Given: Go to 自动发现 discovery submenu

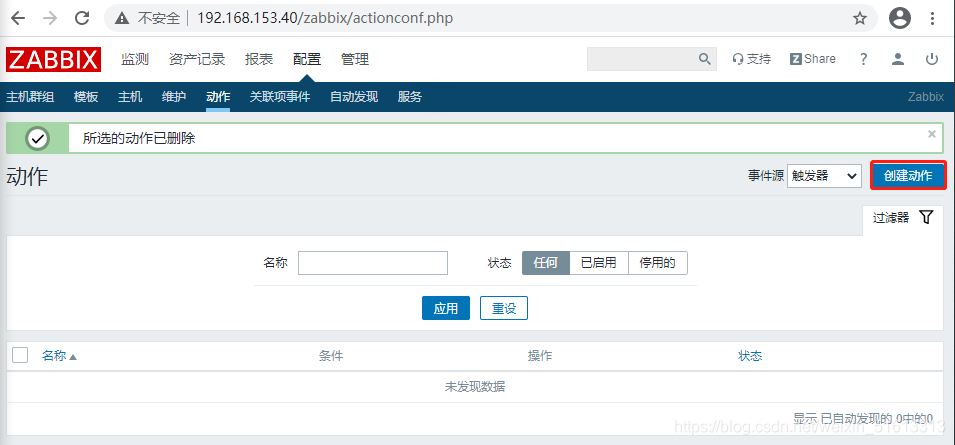Looking at the screenshot, I should [354, 97].
